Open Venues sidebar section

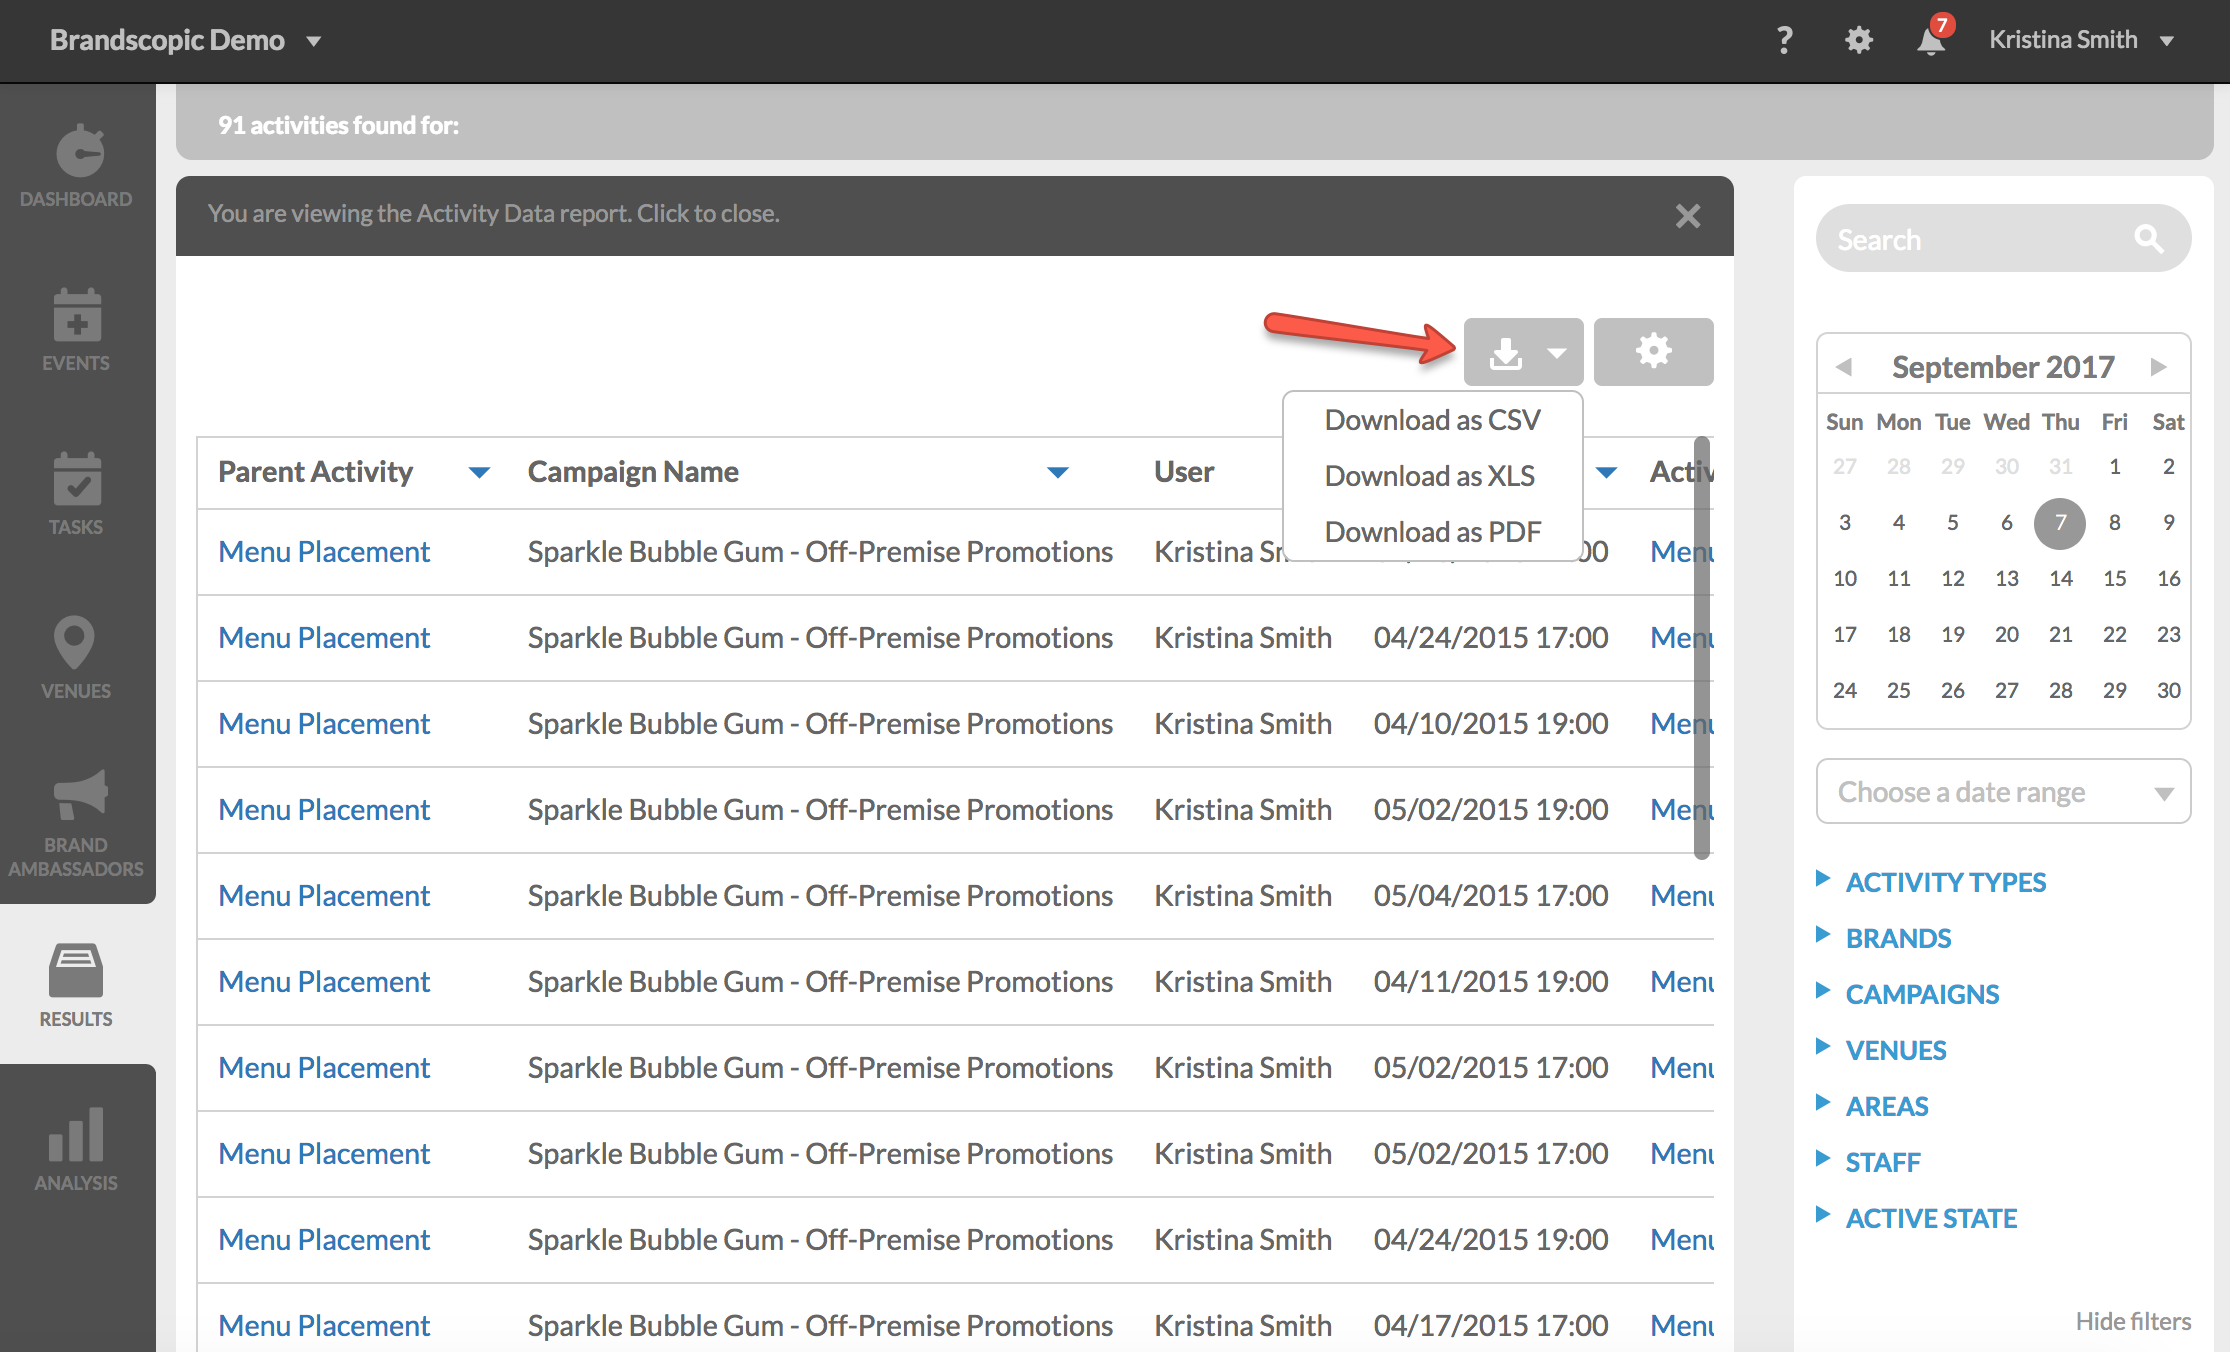(77, 658)
